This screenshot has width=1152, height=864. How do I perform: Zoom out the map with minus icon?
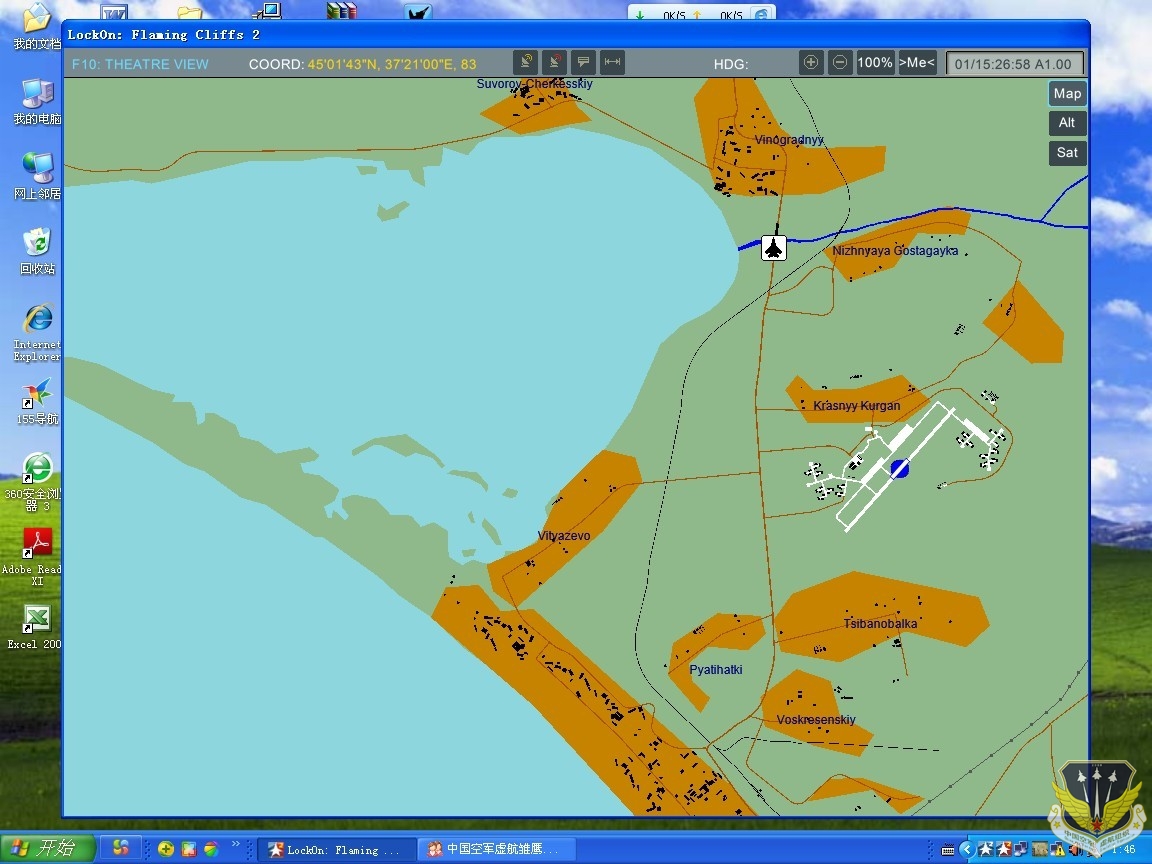(x=840, y=62)
